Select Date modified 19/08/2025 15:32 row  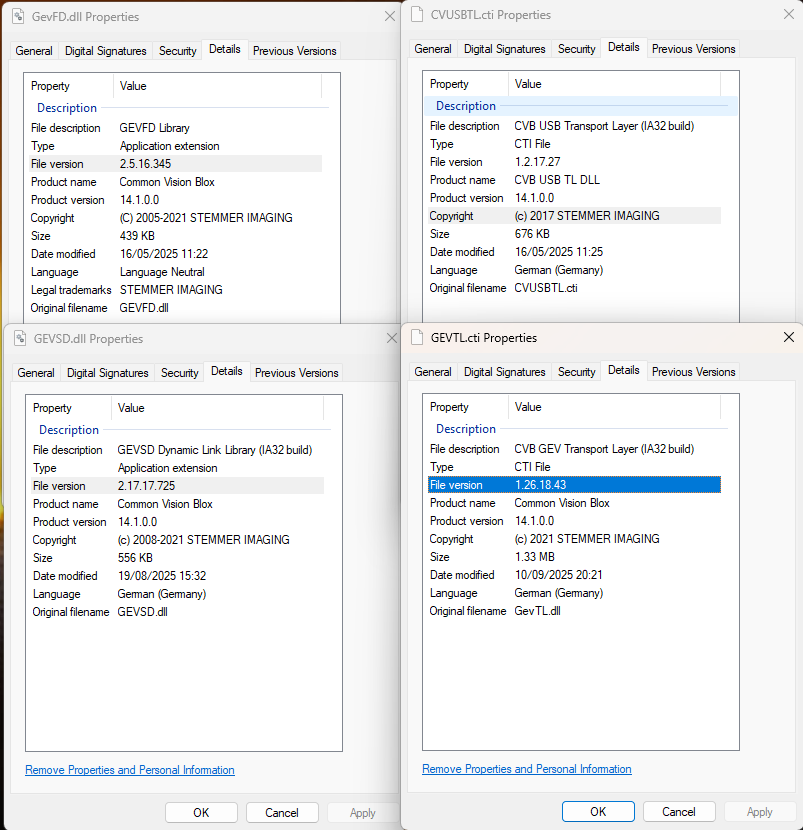pos(177,575)
